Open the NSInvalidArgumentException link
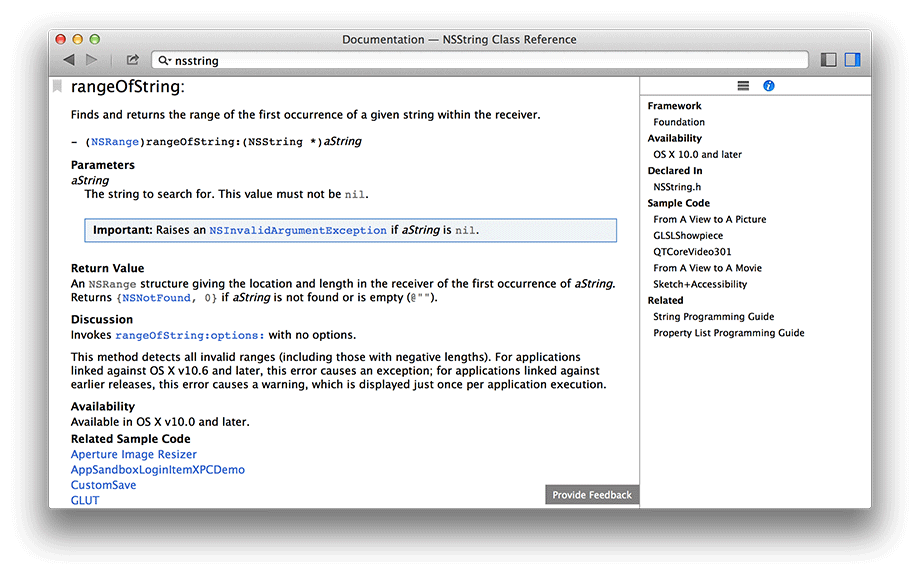920x576 pixels. click(x=298, y=231)
